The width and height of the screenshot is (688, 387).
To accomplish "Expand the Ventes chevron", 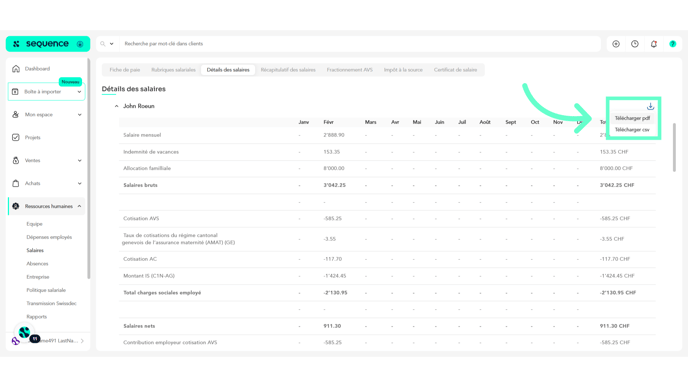I will coord(79,161).
